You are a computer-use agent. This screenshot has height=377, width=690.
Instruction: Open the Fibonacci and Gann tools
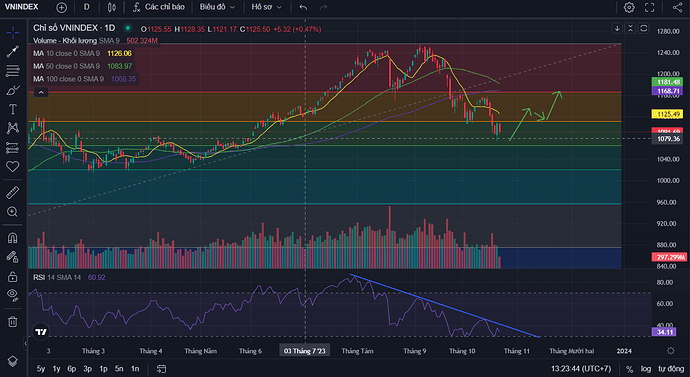tap(13, 70)
